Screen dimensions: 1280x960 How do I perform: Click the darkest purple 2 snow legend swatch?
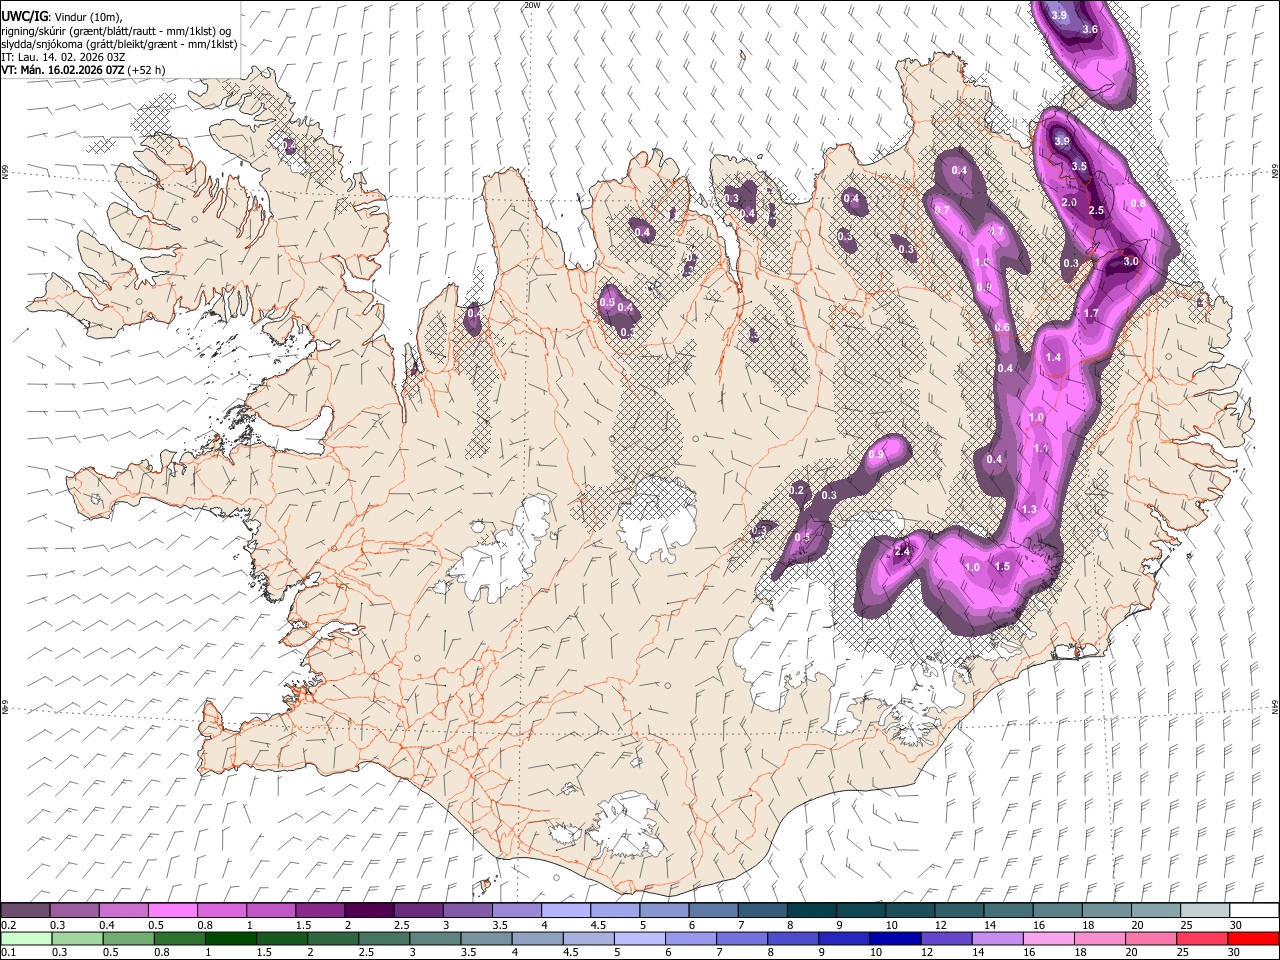(x=369, y=910)
